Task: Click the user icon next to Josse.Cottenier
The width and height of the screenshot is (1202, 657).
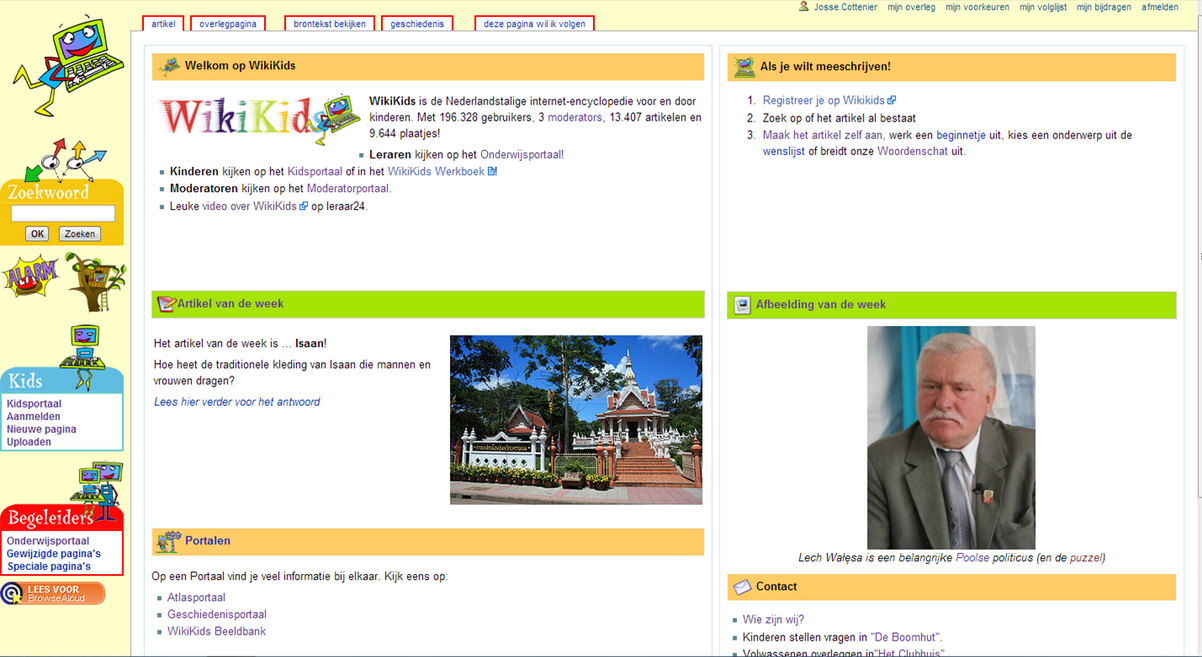Action: (804, 7)
